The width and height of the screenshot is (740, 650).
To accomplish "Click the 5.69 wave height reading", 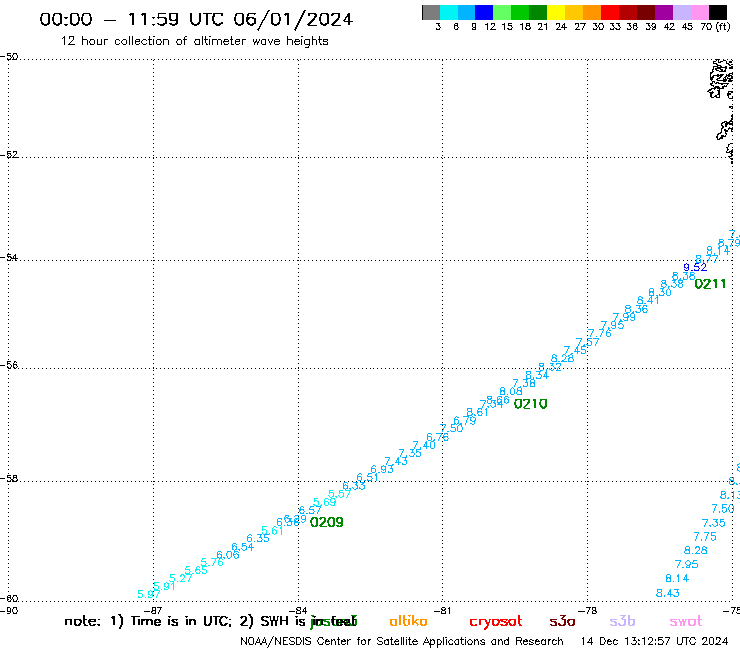I will coord(325,502).
